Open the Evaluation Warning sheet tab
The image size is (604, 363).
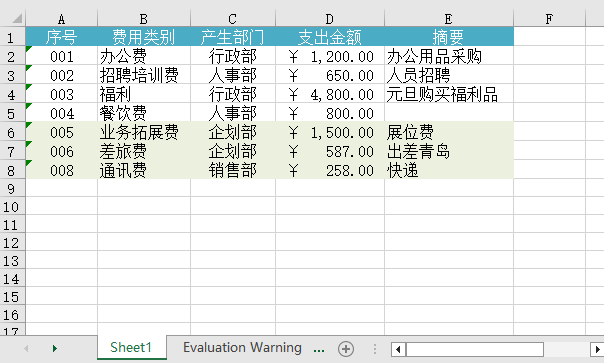click(x=242, y=348)
